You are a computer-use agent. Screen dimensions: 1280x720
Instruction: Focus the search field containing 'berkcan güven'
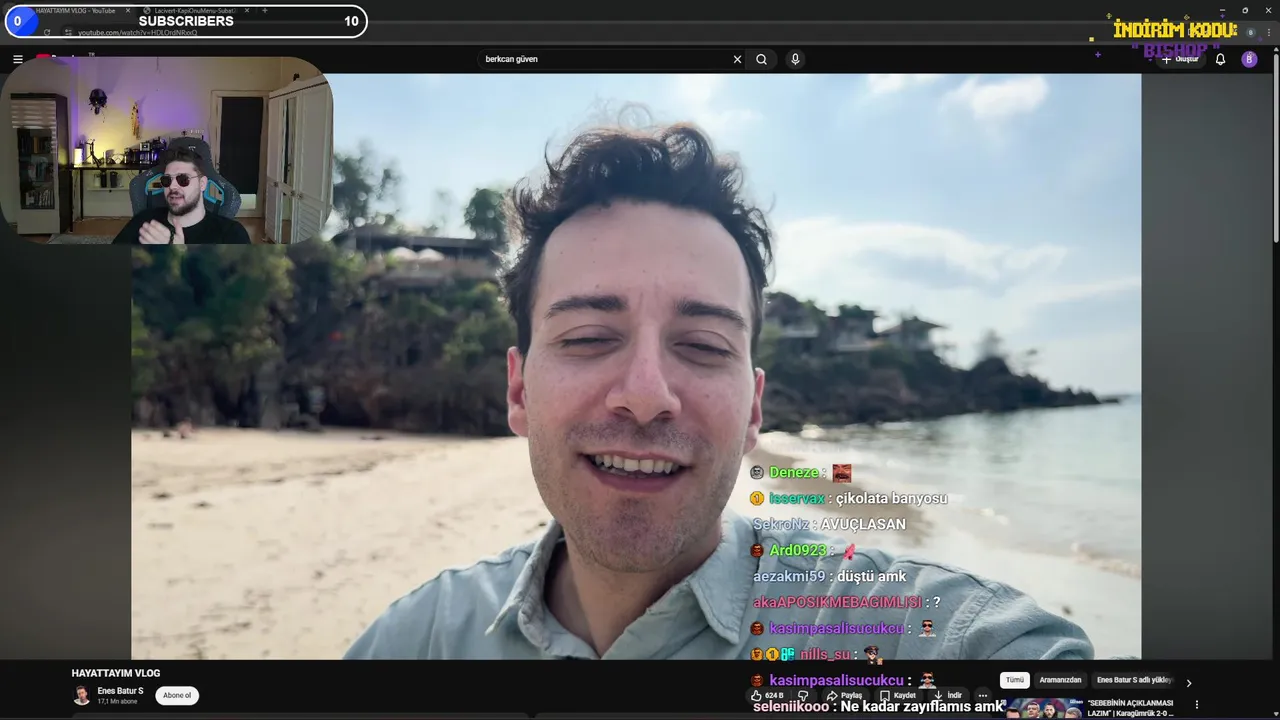[x=606, y=59]
